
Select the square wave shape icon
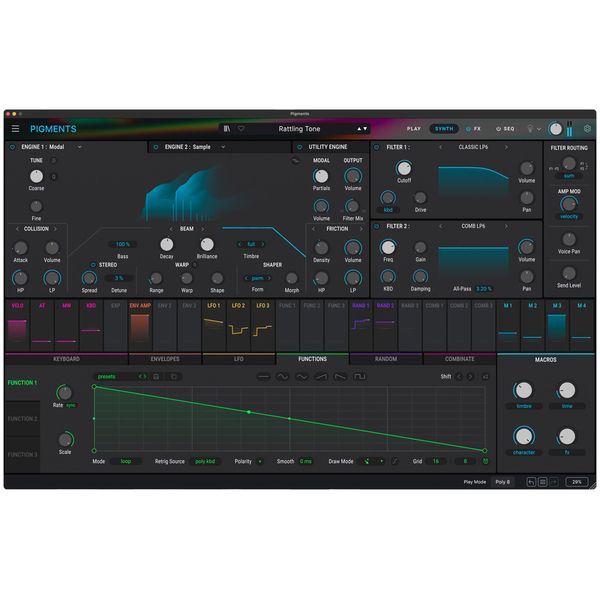pos(359,377)
